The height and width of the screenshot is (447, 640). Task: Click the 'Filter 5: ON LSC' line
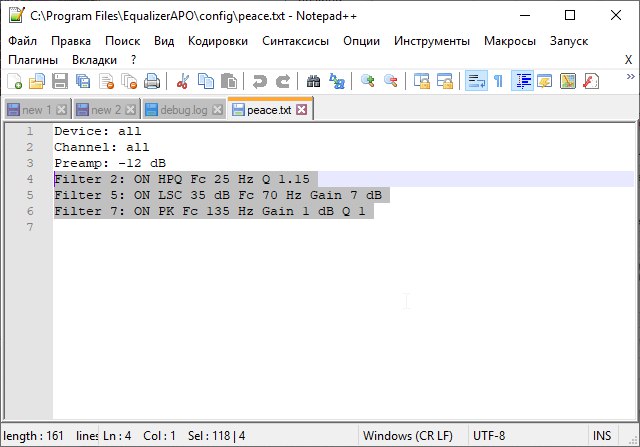point(218,195)
